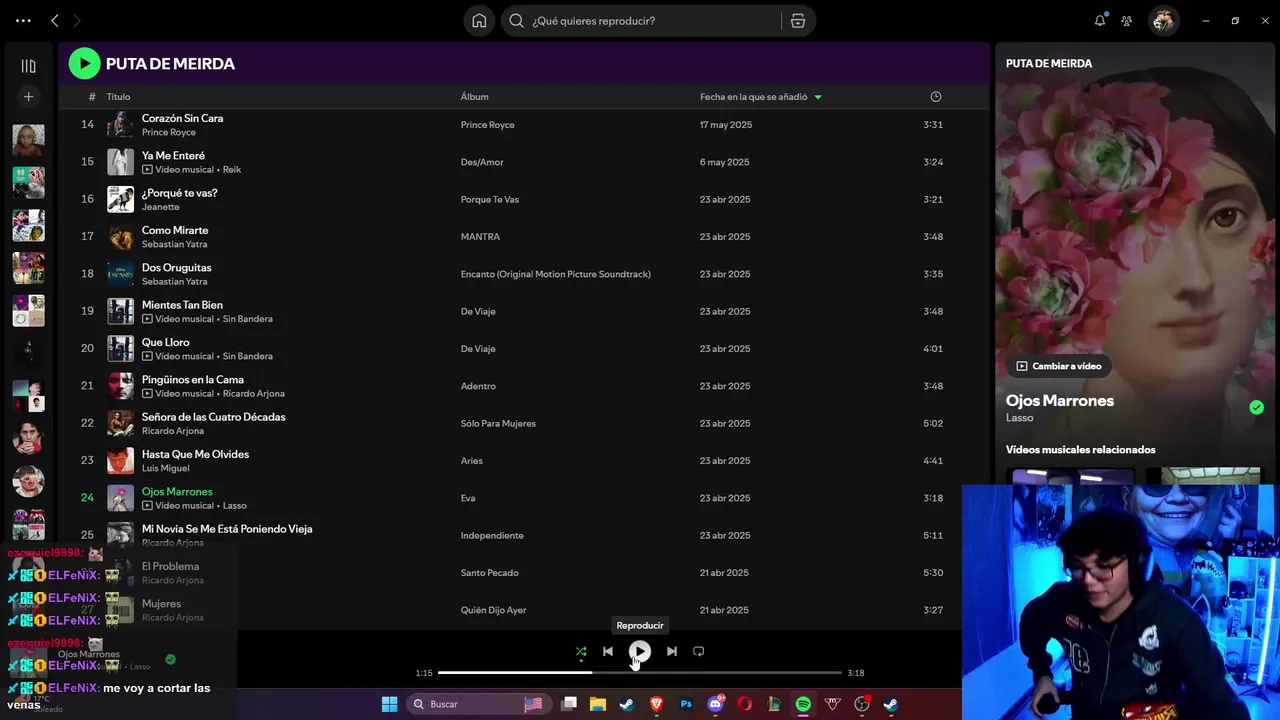Viewport: 1280px width, 720px height.
Task: Open Discord from taskbar
Action: [x=715, y=704]
